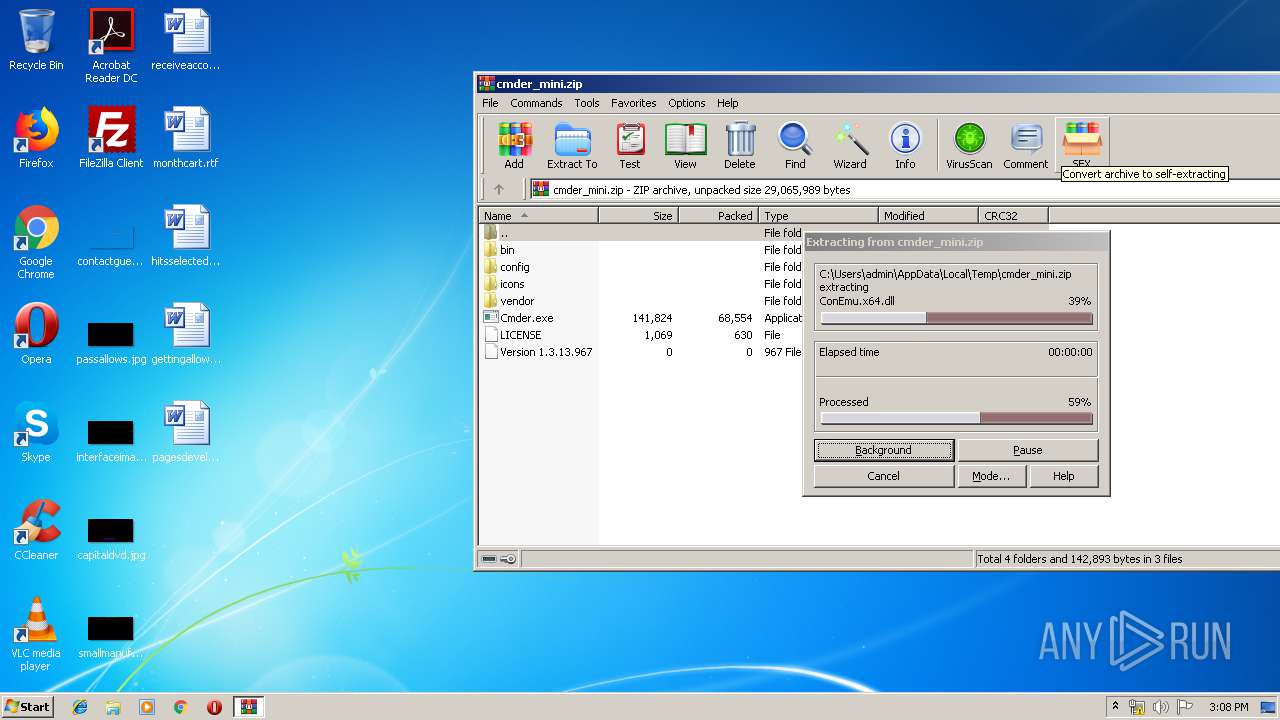This screenshot has height=720, width=1280.
Task: Open the Skype desktop icon
Action: tap(36, 432)
